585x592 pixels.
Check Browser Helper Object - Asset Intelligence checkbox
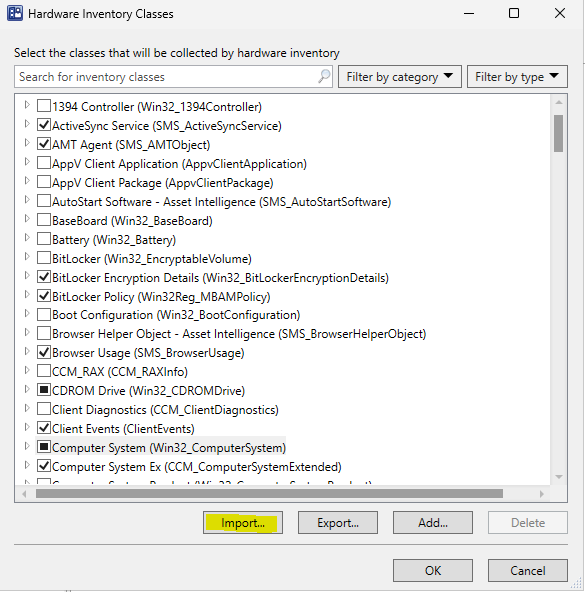[x=44, y=333]
